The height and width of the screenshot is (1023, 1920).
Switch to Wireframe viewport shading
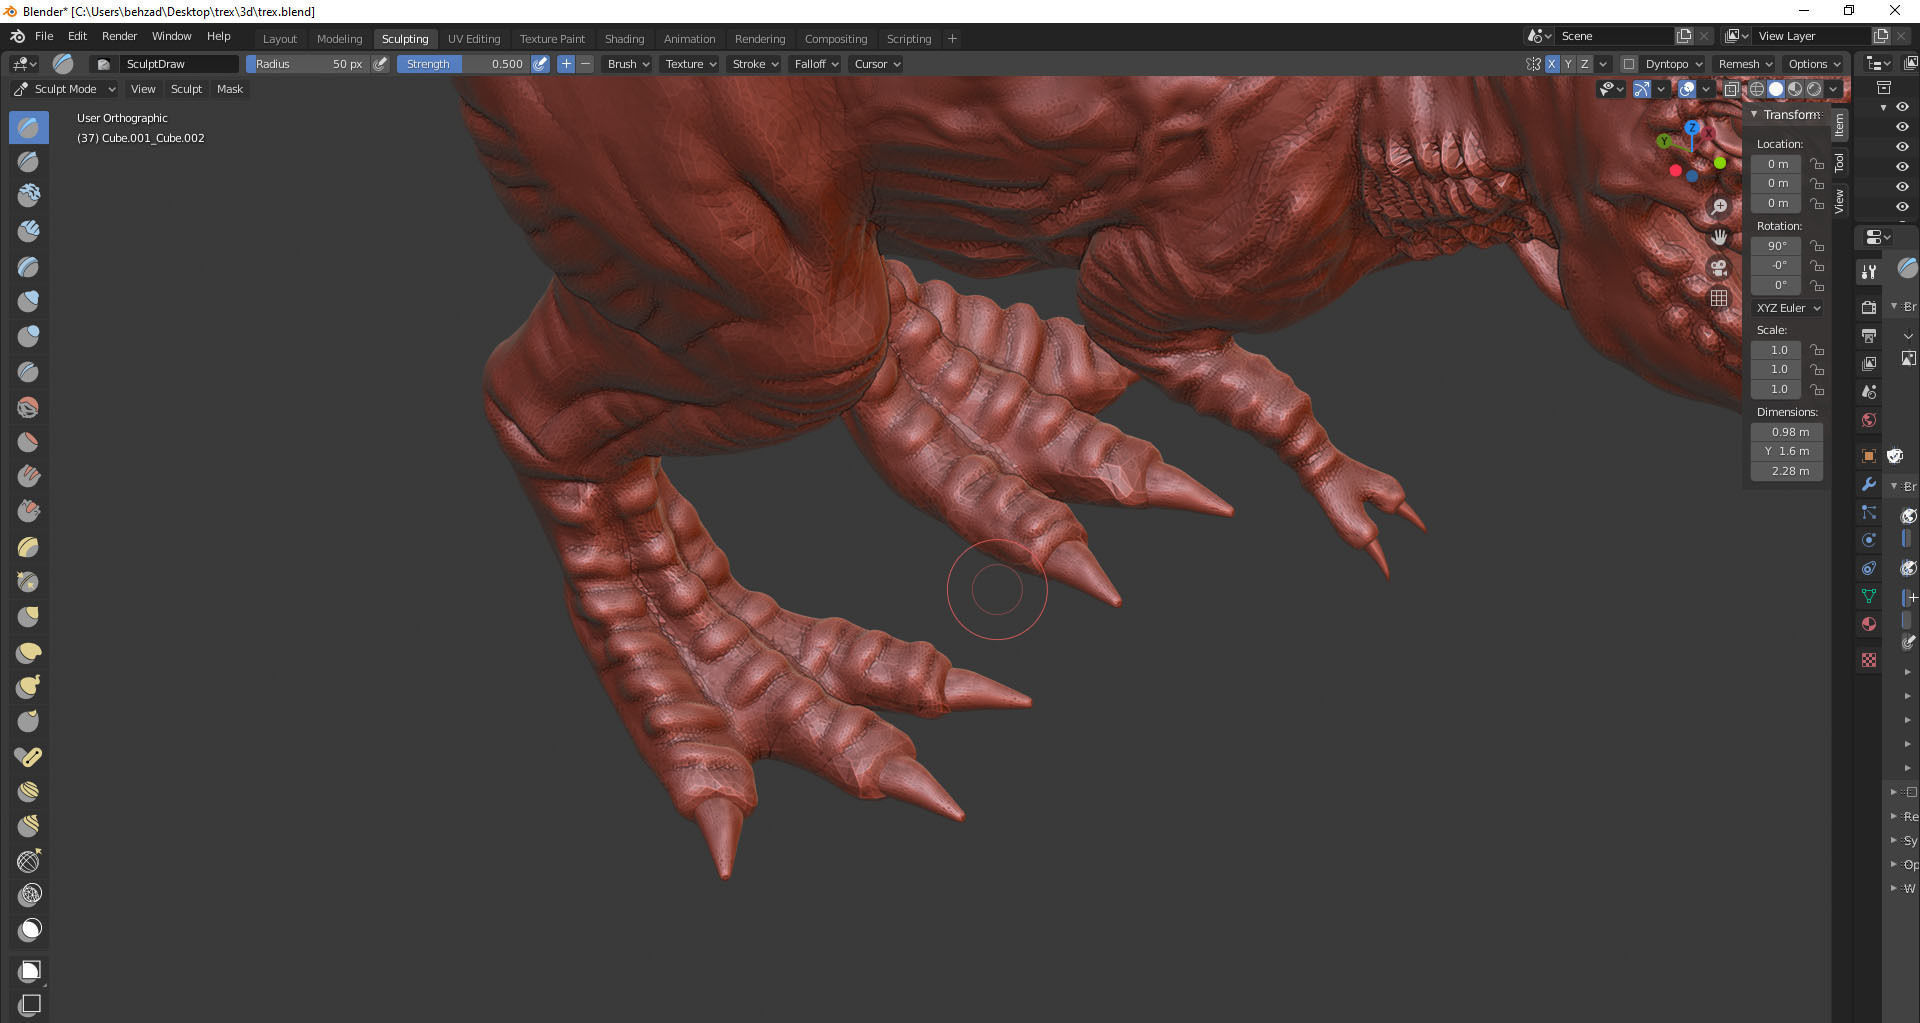(x=1757, y=89)
